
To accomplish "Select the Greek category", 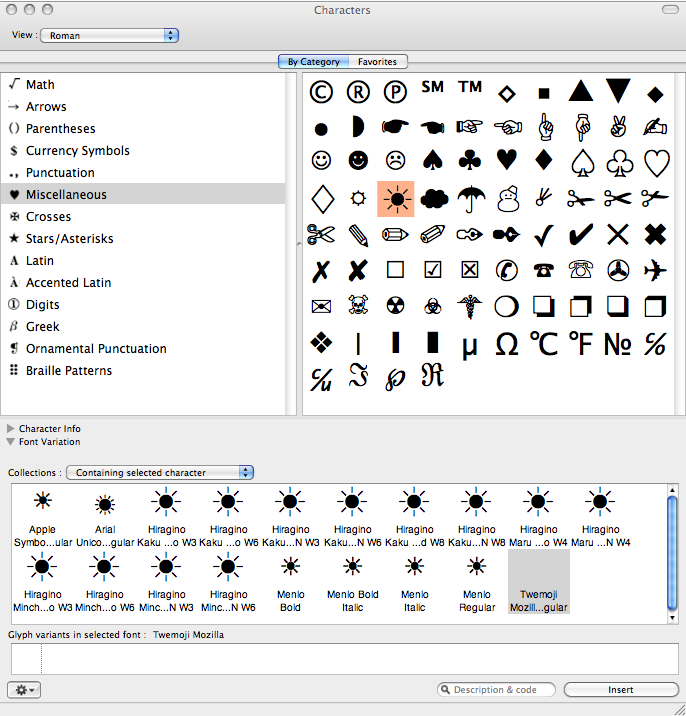I will click(143, 326).
